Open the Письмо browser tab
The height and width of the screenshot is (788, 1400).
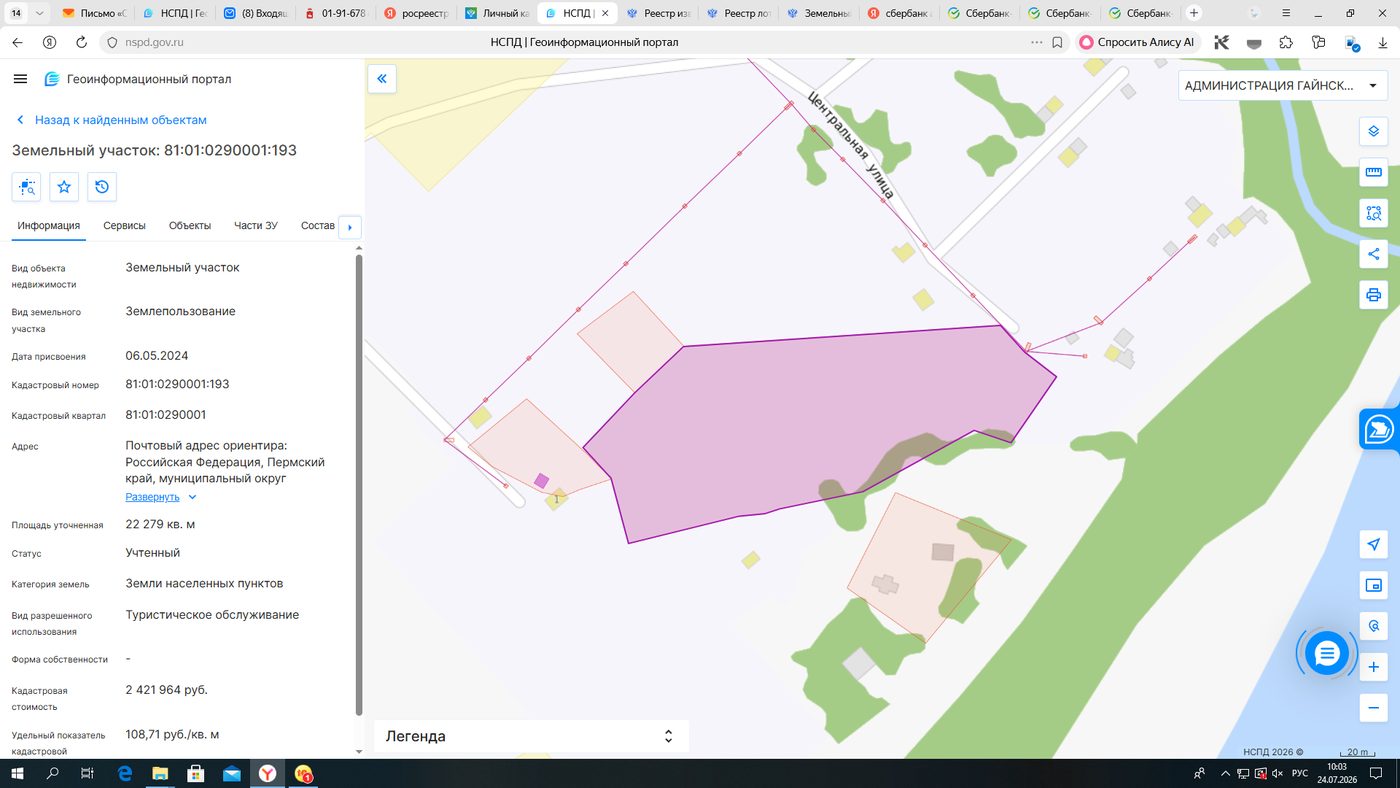click(x=94, y=14)
